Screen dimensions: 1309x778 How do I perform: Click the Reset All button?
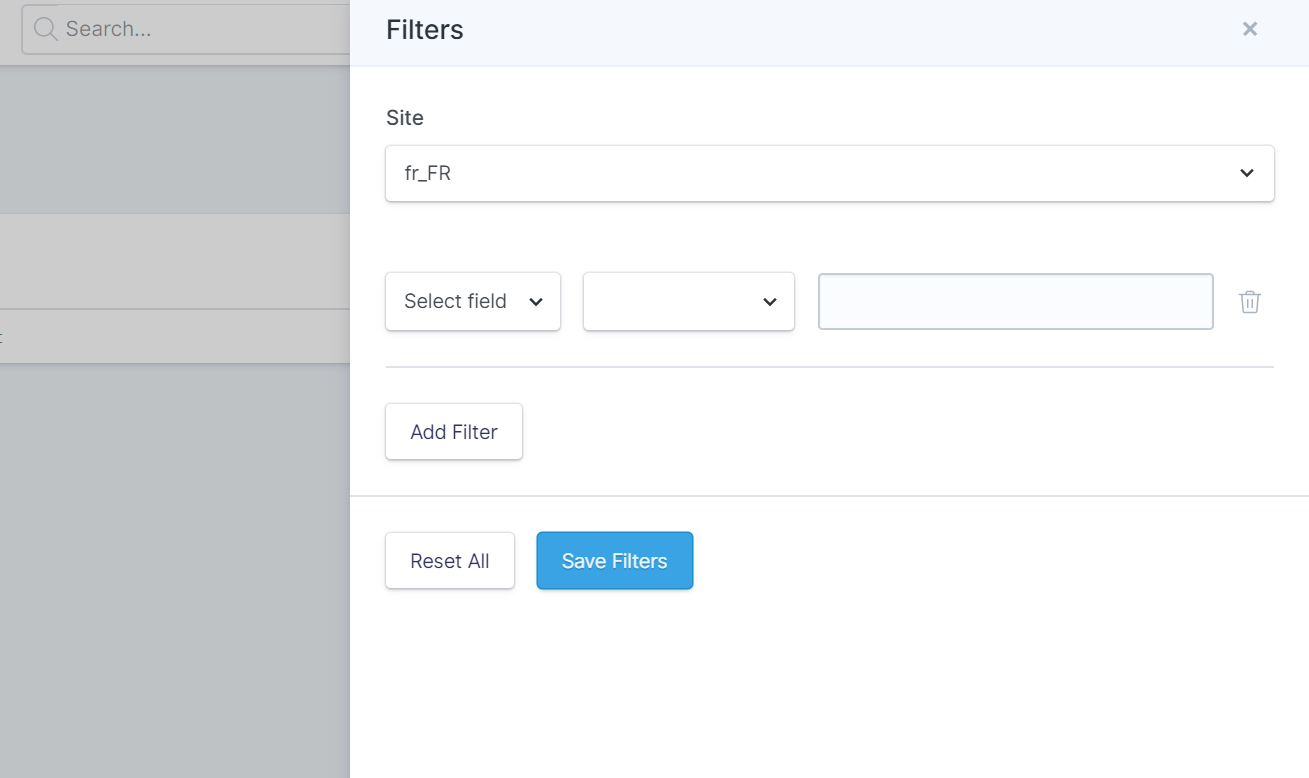click(x=449, y=560)
